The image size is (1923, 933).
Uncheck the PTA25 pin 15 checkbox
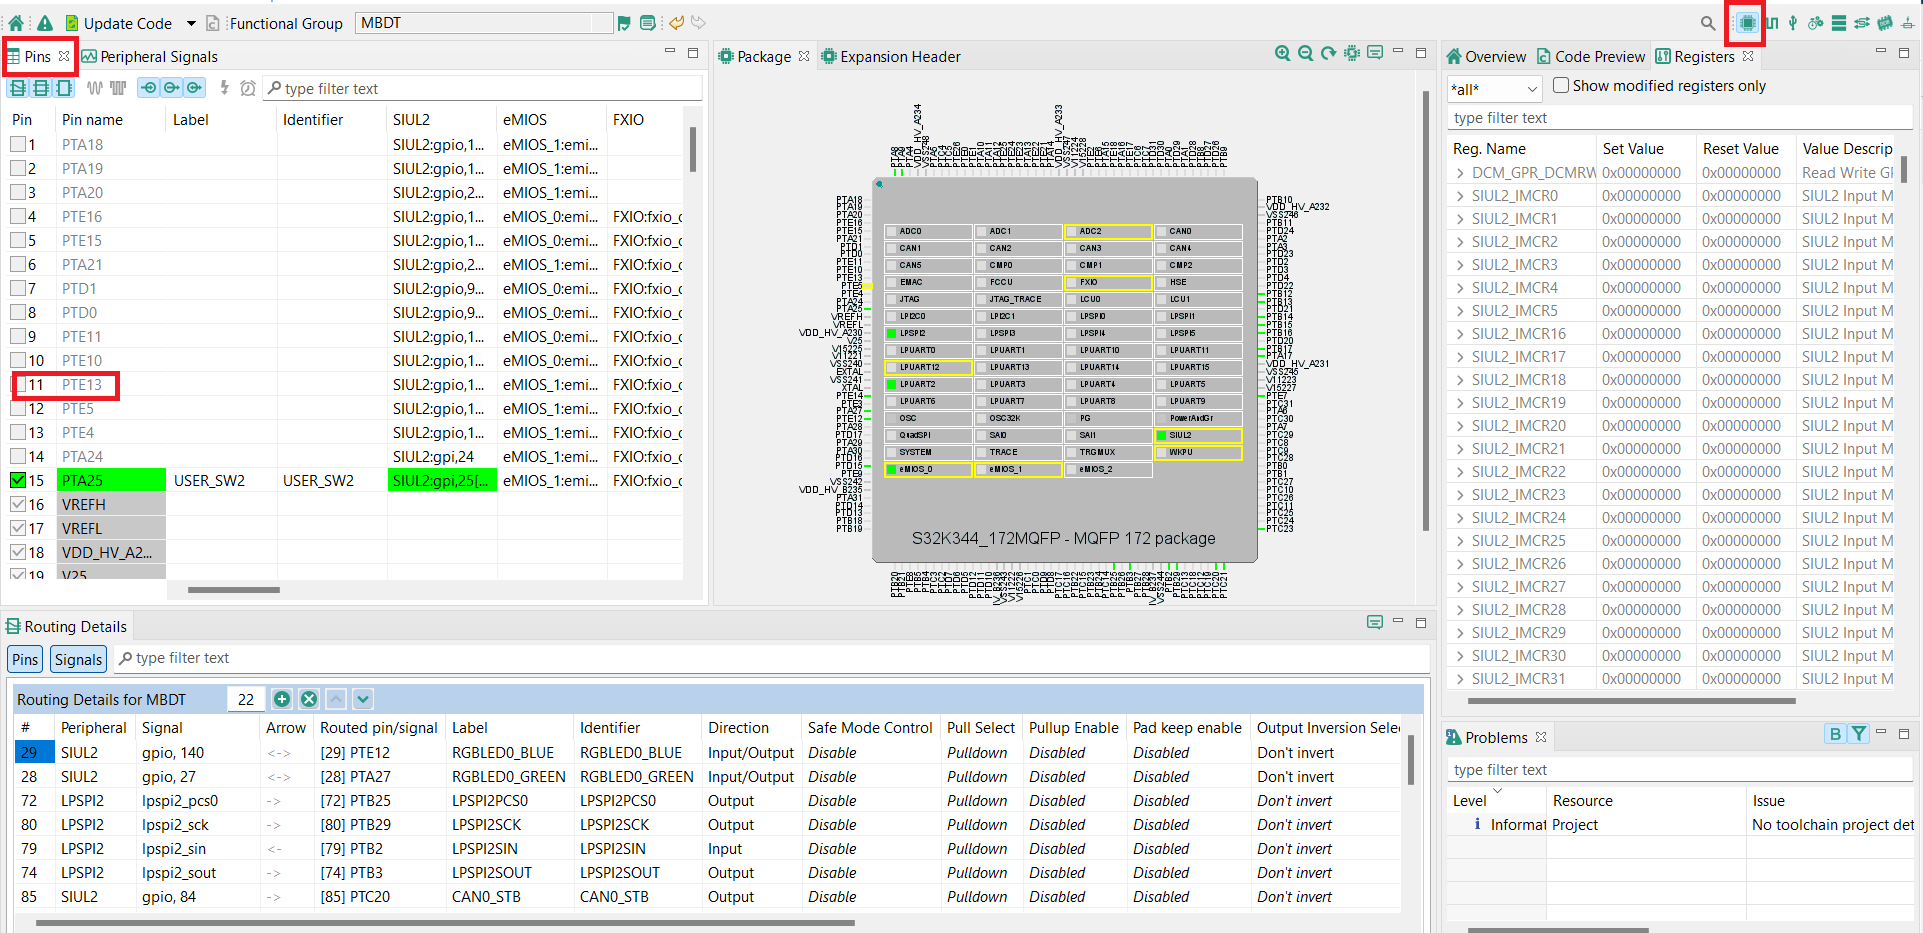tap(18, 481)
